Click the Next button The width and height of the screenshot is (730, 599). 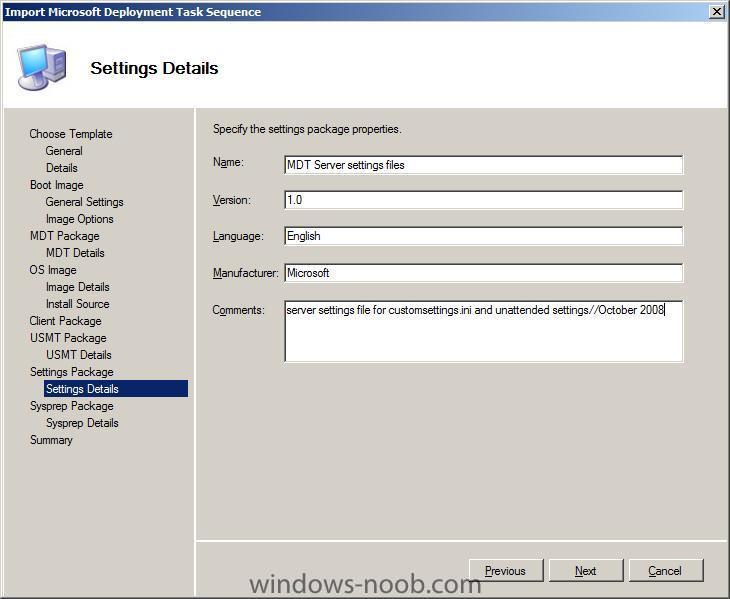[586, 570]
